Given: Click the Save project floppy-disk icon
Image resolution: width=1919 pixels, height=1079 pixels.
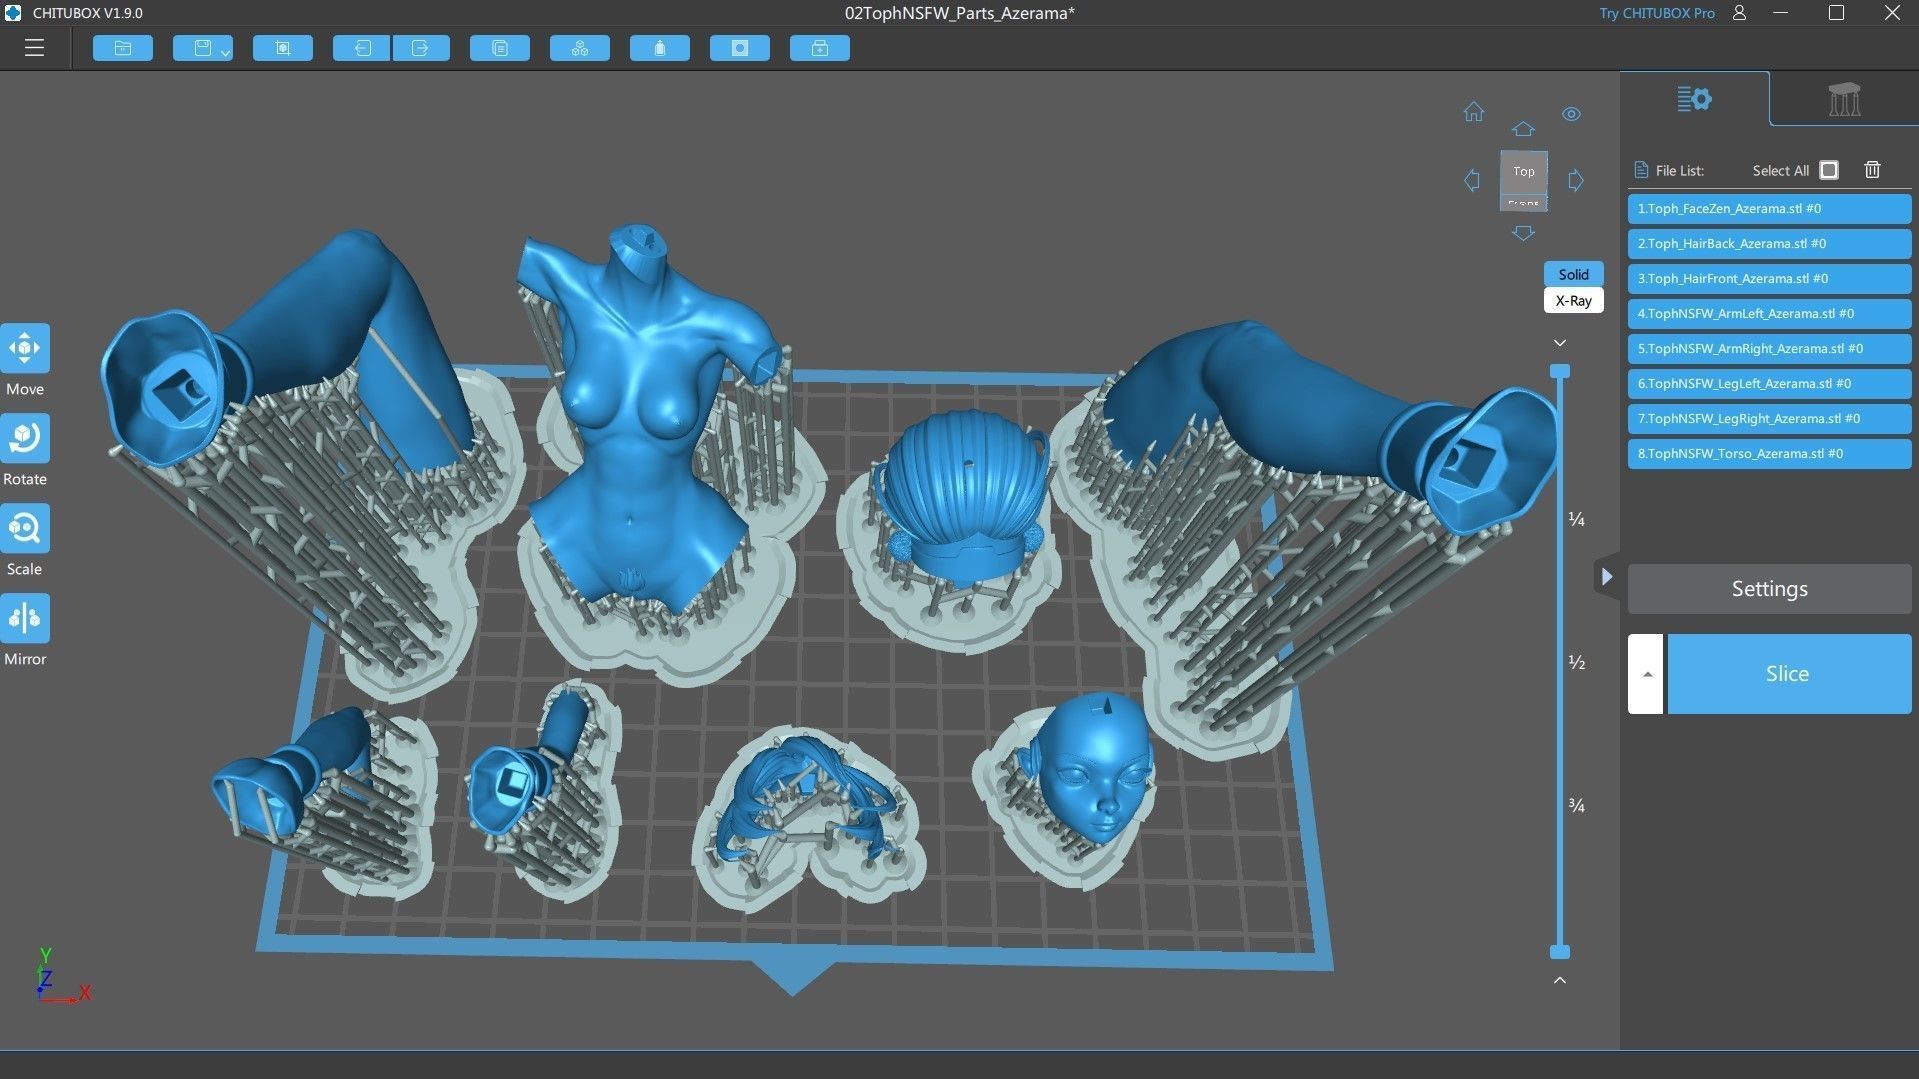Looking at the screenshot, I should 203,48.
